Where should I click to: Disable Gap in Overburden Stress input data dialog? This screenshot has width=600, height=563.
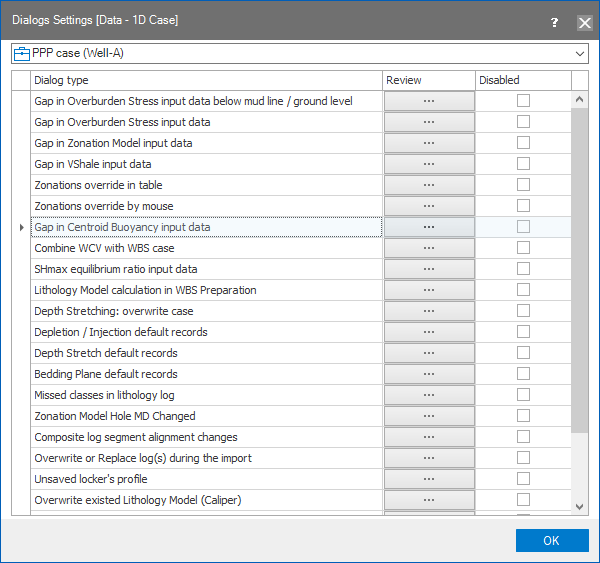coord(523,122)
